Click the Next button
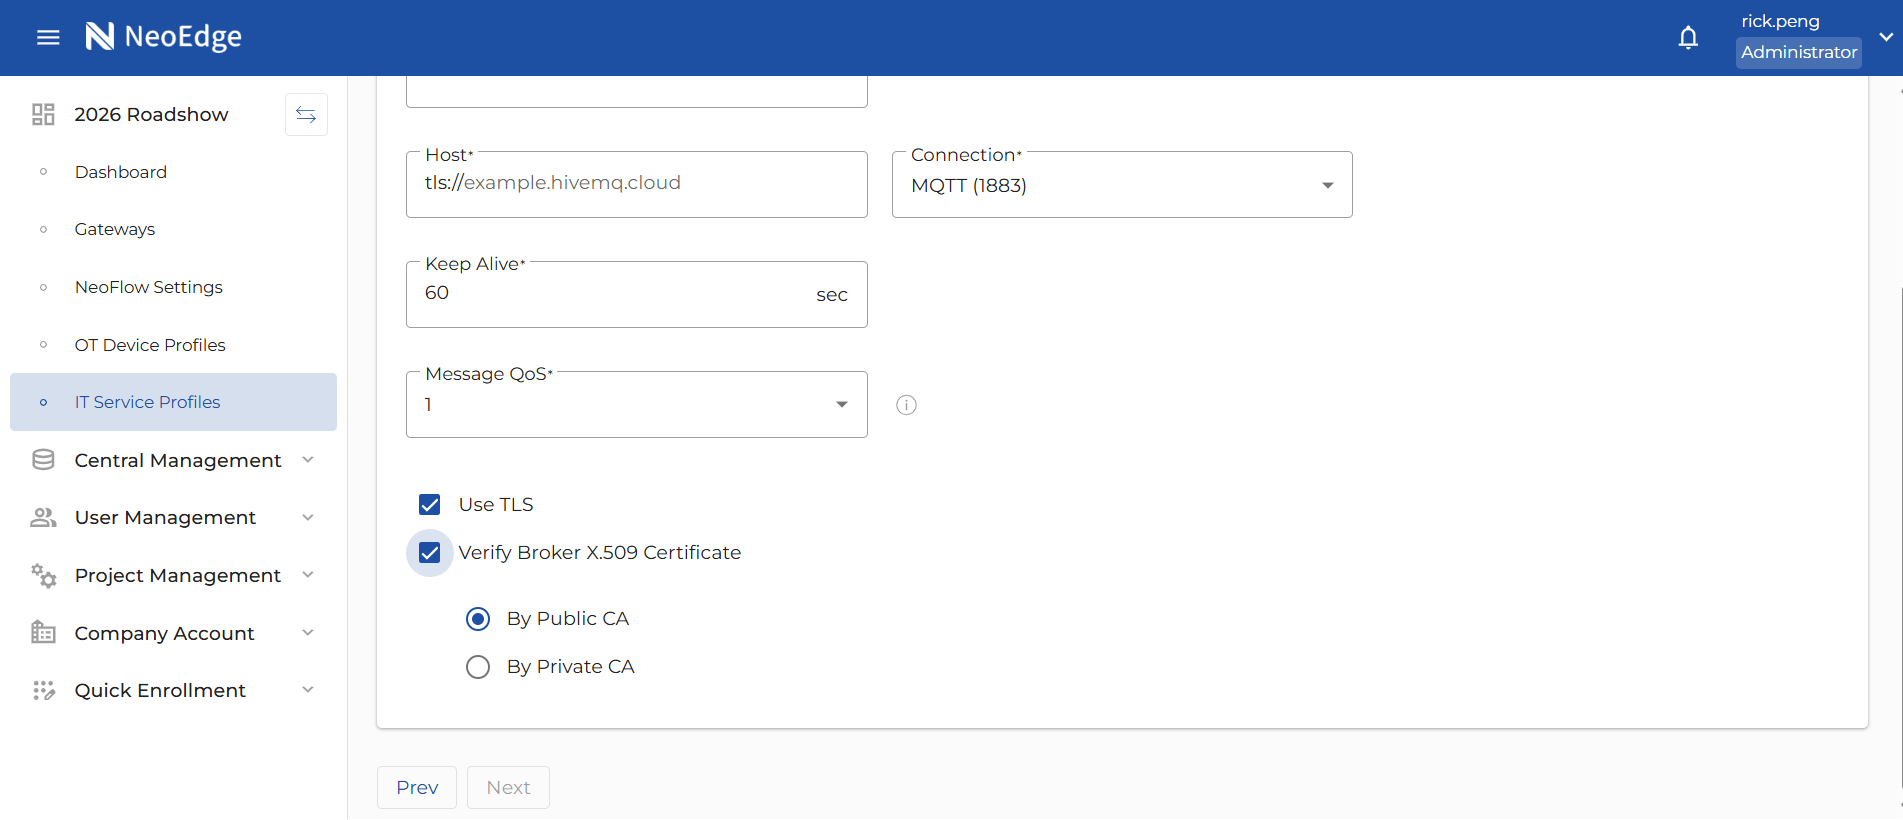 click(x=508, y=788)
